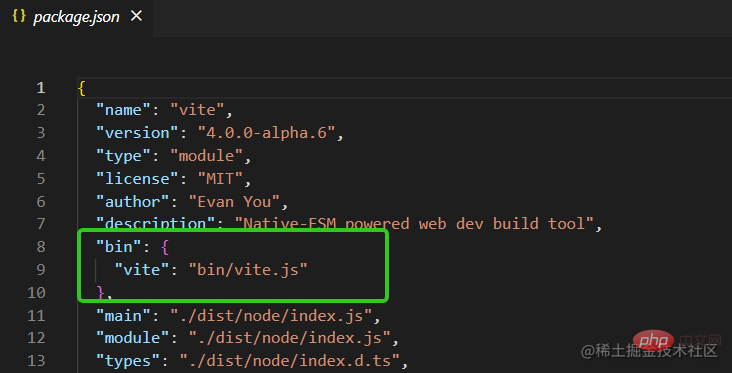Viewport: 732px width, 373px height.
Task: Click the "./dist/node/index.js" value on line 11
Action: 271,316
